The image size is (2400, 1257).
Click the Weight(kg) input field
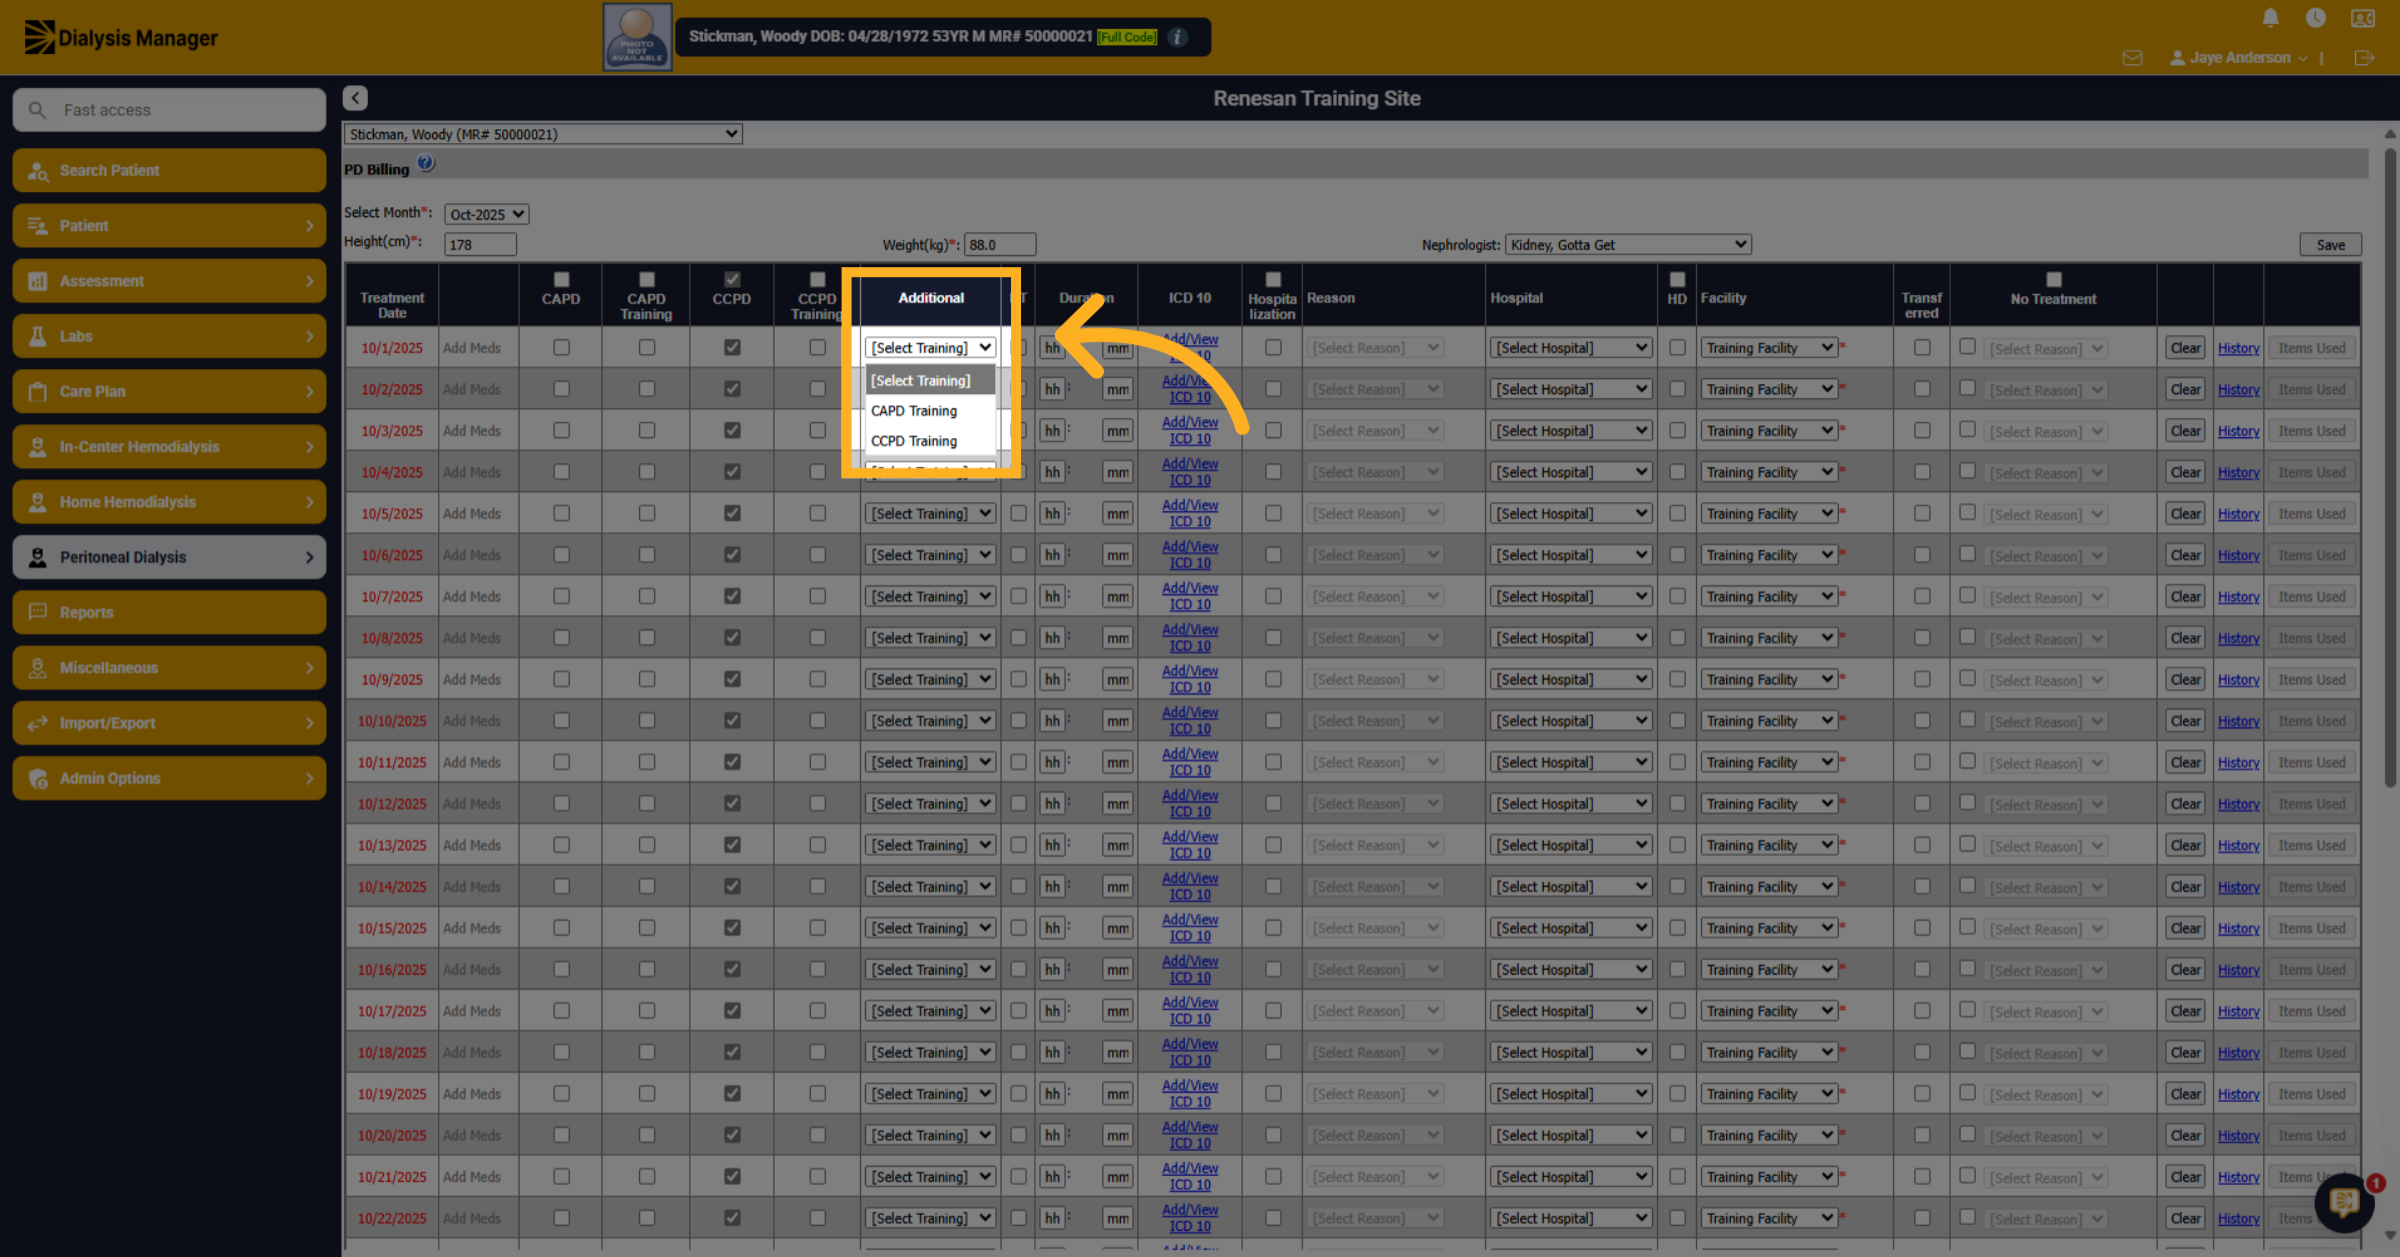pos(1000,244)
